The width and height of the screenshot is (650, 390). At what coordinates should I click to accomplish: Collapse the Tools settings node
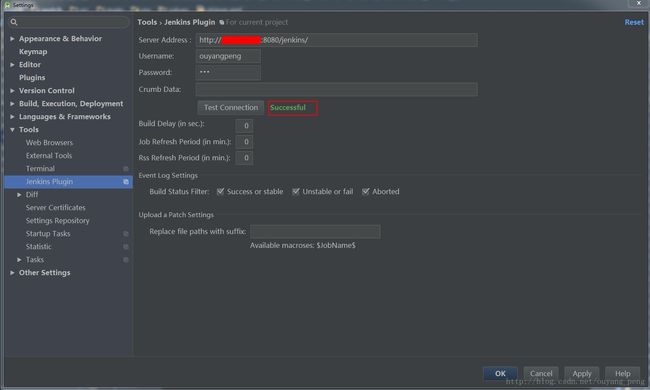pos(12,130)
